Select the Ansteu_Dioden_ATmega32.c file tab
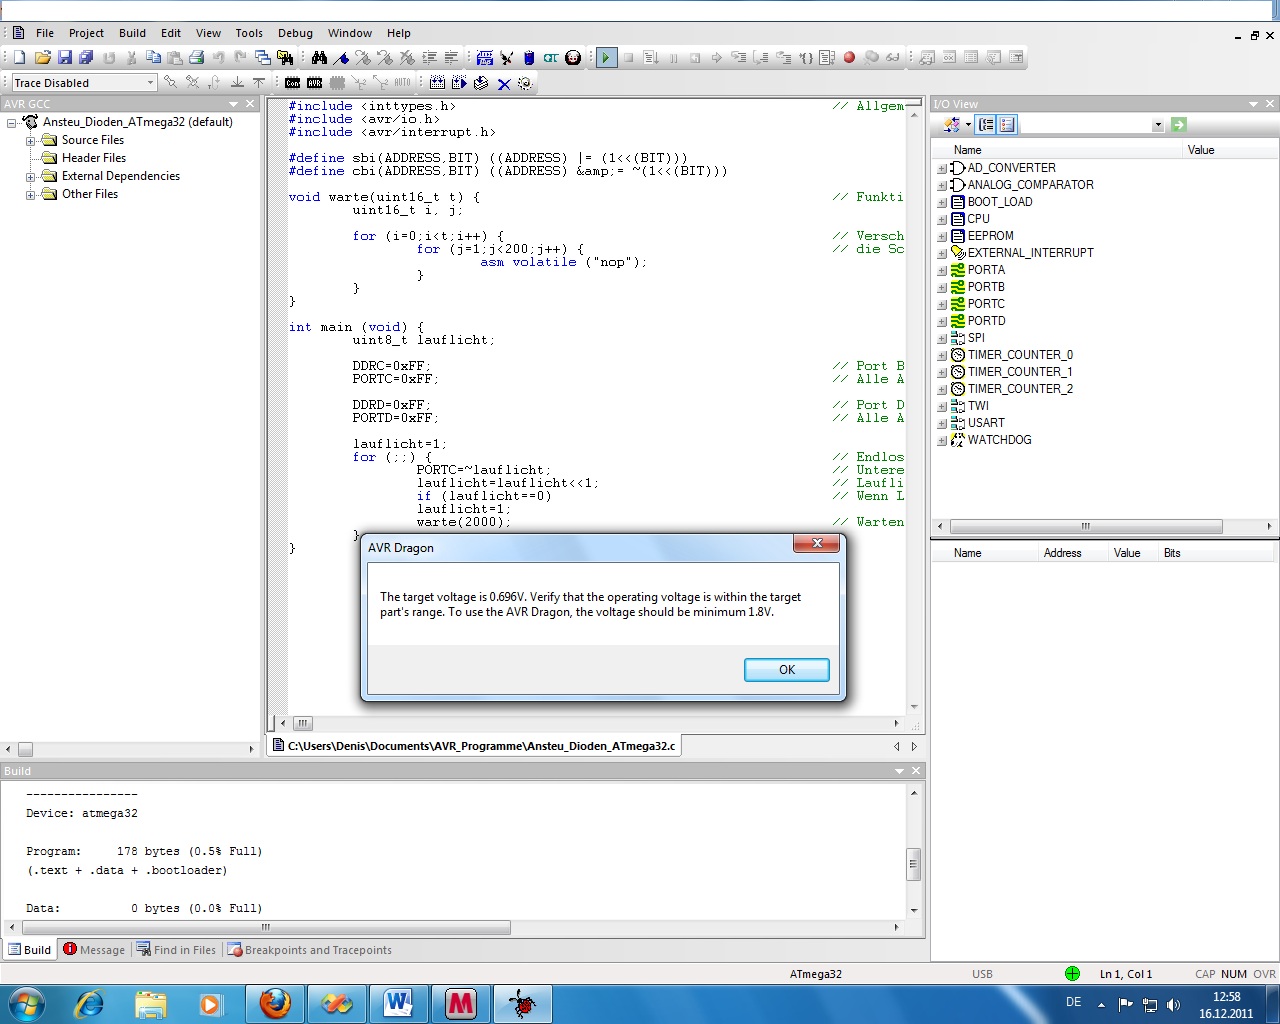 [476, 746]
